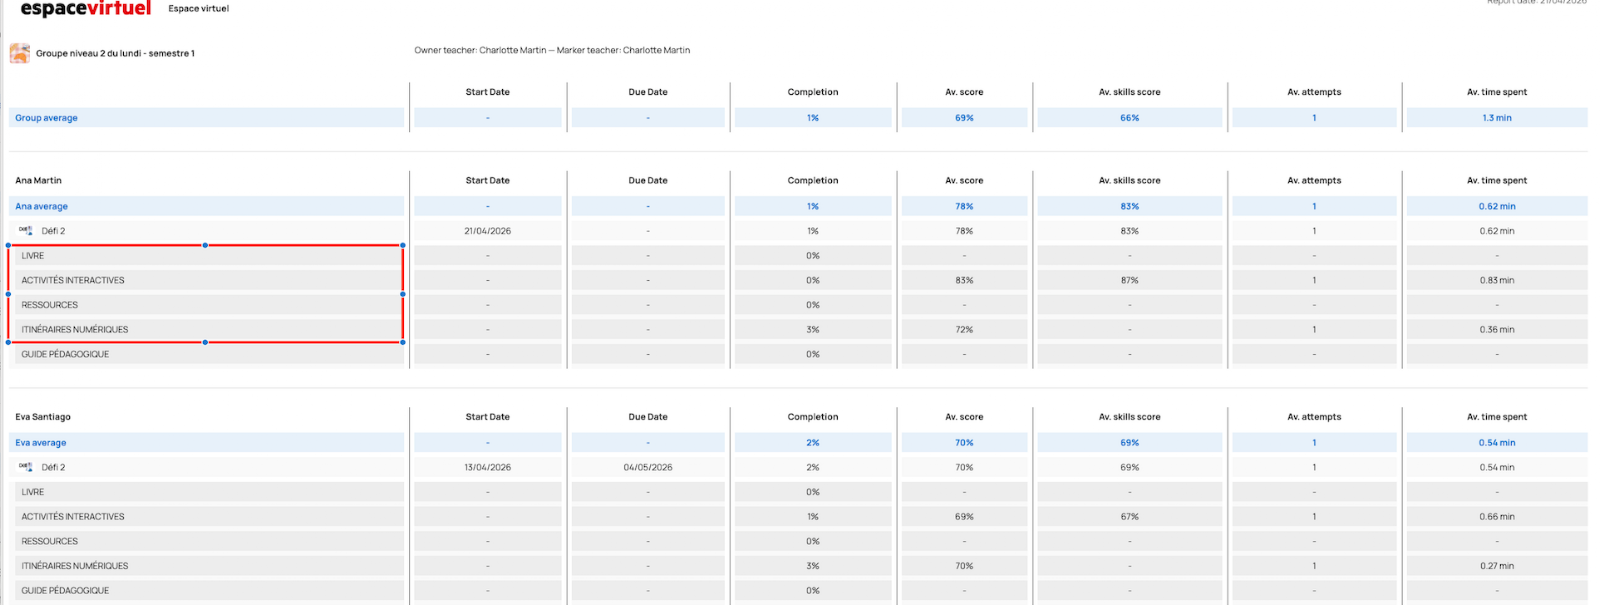
Task: Click the RESSOURCES row under Eva Santiago
Action: pyautogui.click(x=50, y=541)
